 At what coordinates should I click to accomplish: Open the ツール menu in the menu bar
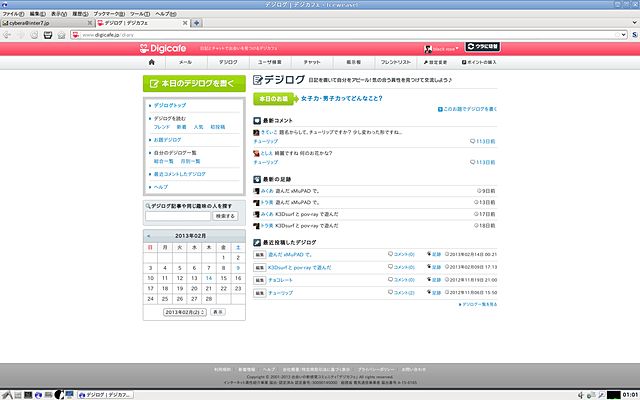(x=139, y=13)
